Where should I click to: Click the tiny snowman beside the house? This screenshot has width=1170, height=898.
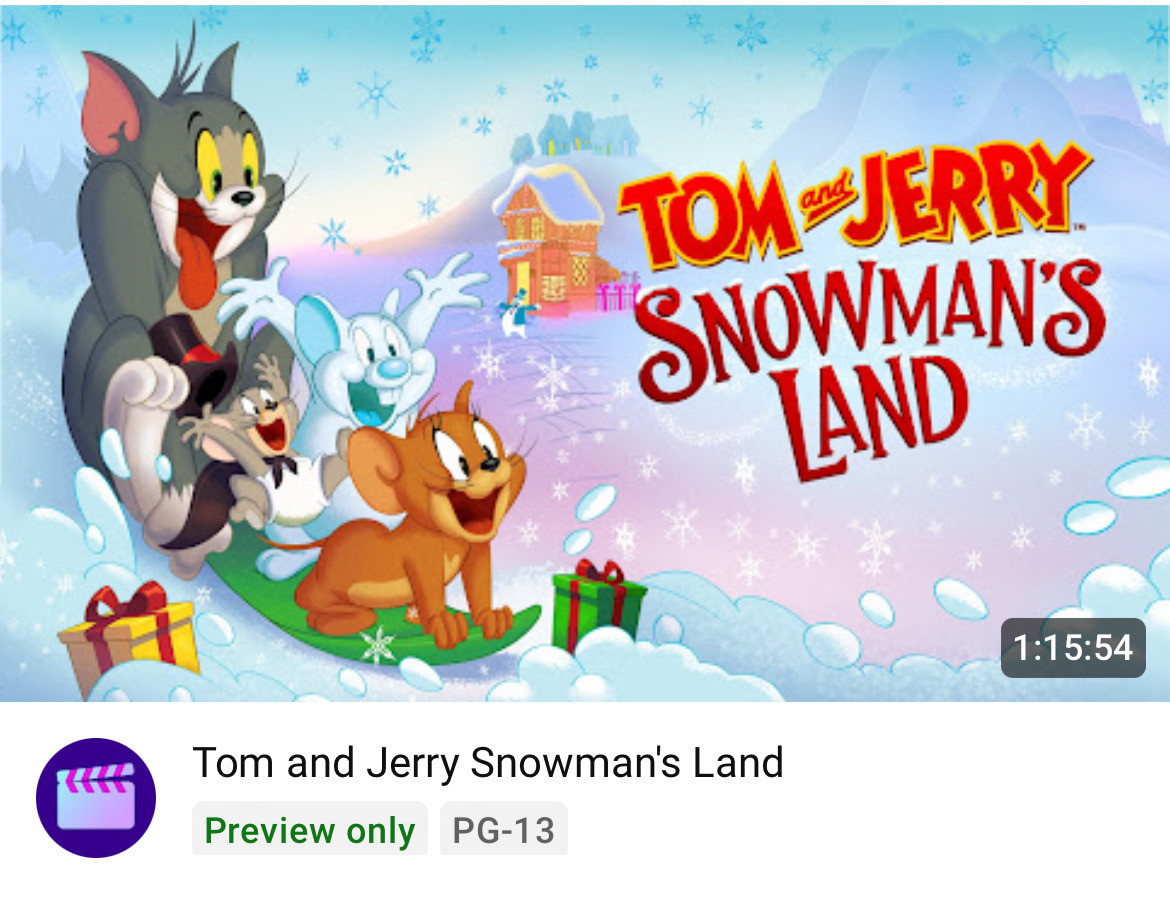pyautogui.click(x=516, y=314)
